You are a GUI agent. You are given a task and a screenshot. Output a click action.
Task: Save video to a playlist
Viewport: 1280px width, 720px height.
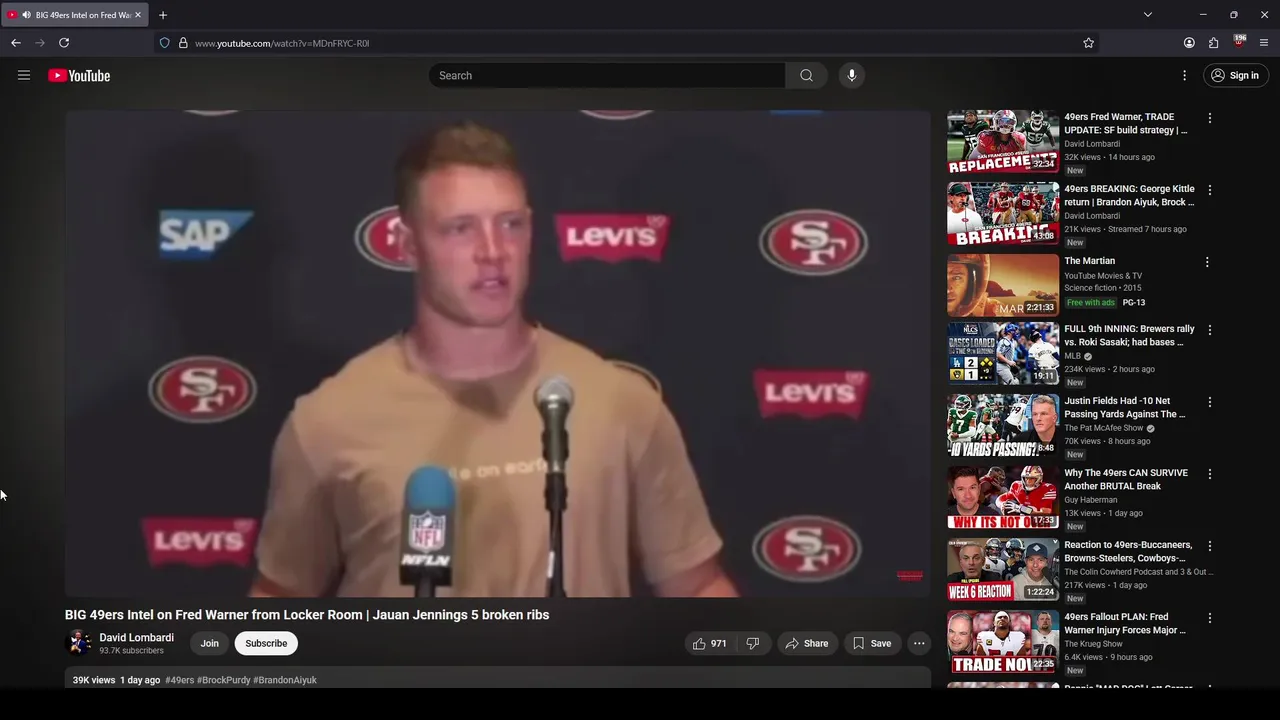tap(871, 643)
